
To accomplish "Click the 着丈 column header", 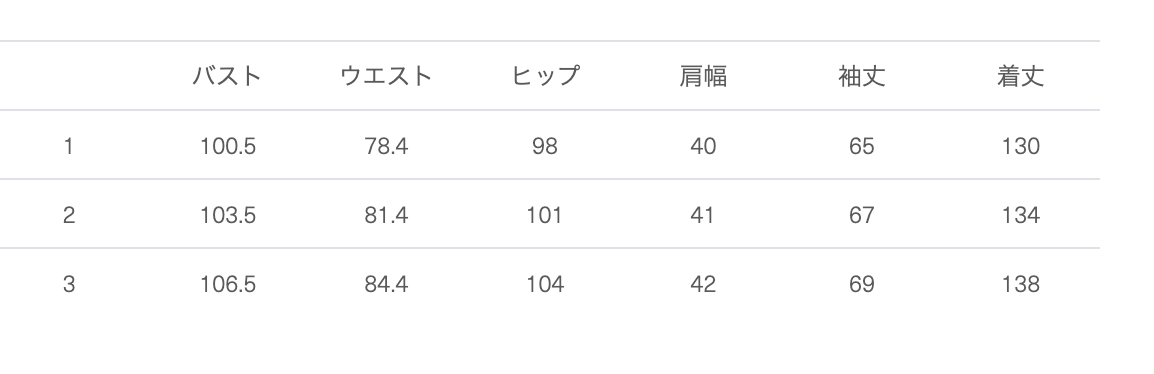I will pyautogui.click(x=1020, y=76).
